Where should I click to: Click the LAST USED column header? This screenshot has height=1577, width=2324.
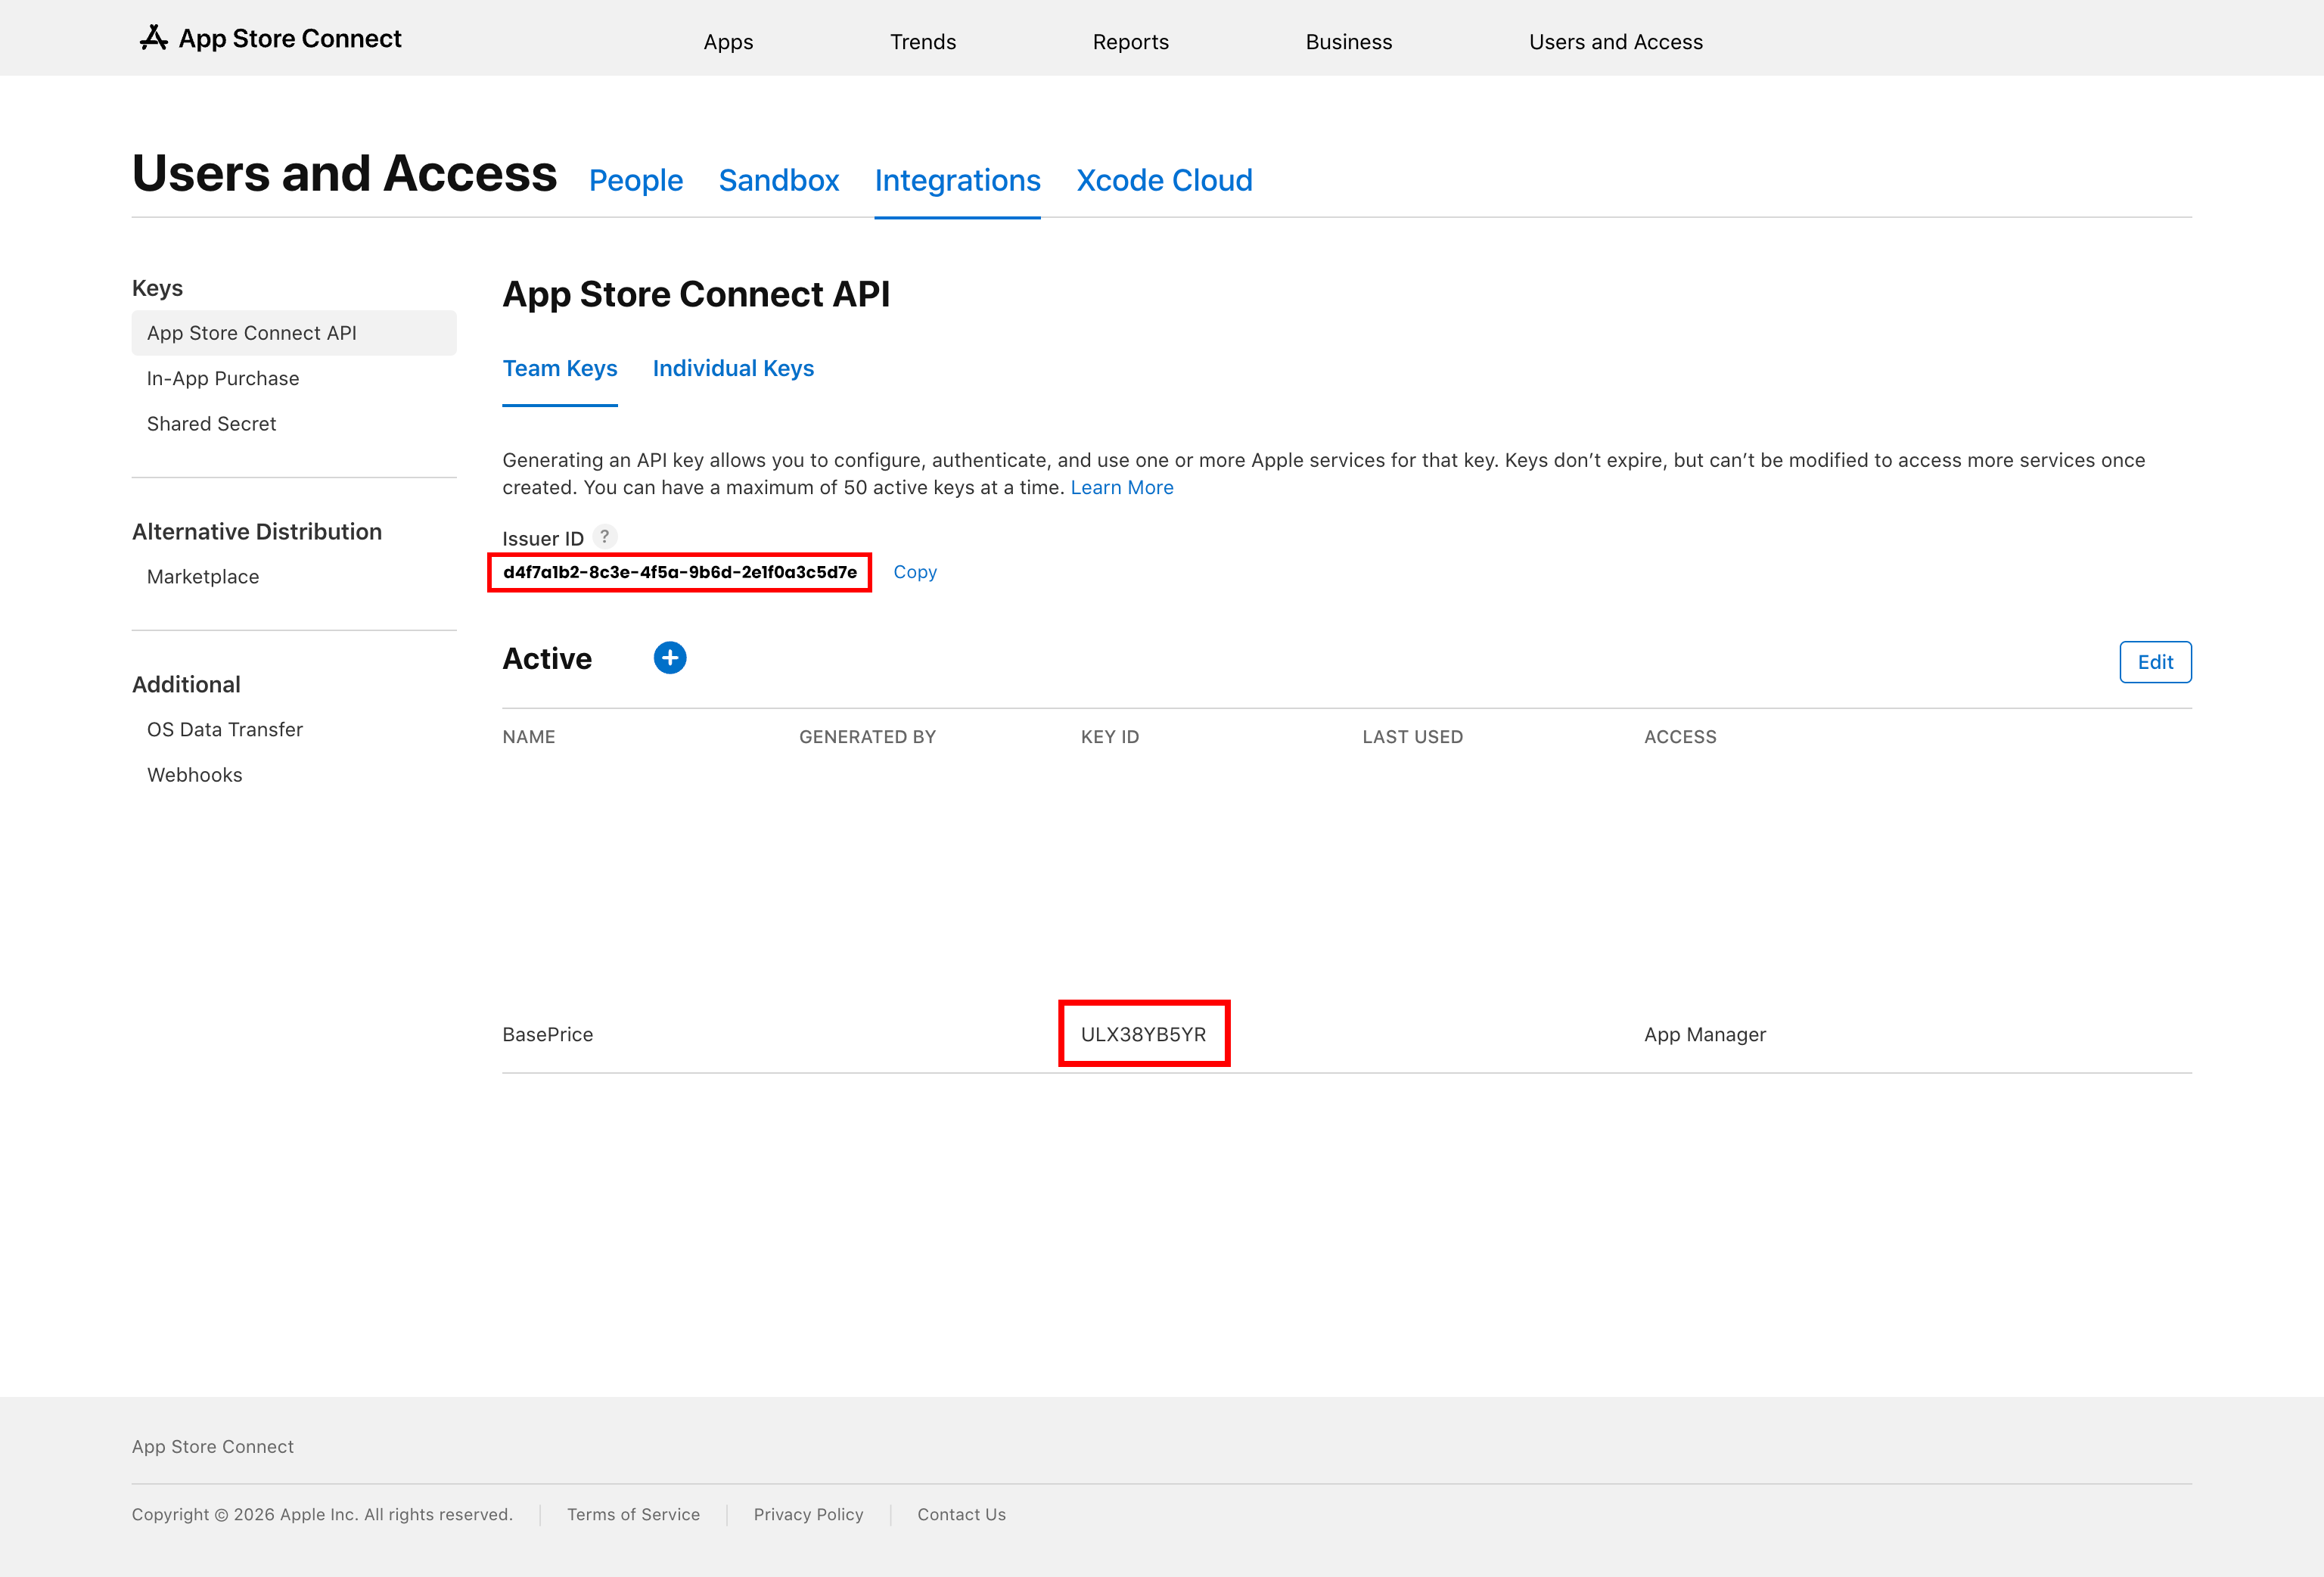(1412, 737)
